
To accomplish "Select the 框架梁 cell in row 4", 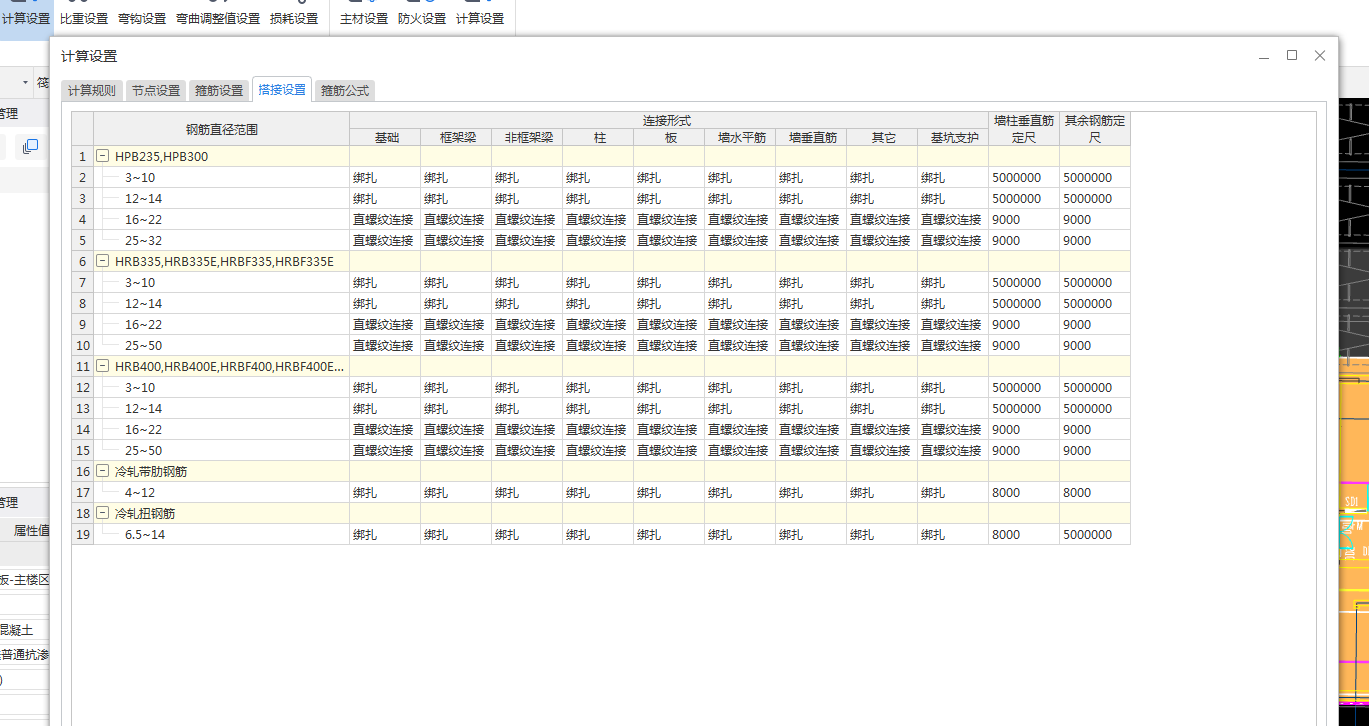I will click(457, 220).
